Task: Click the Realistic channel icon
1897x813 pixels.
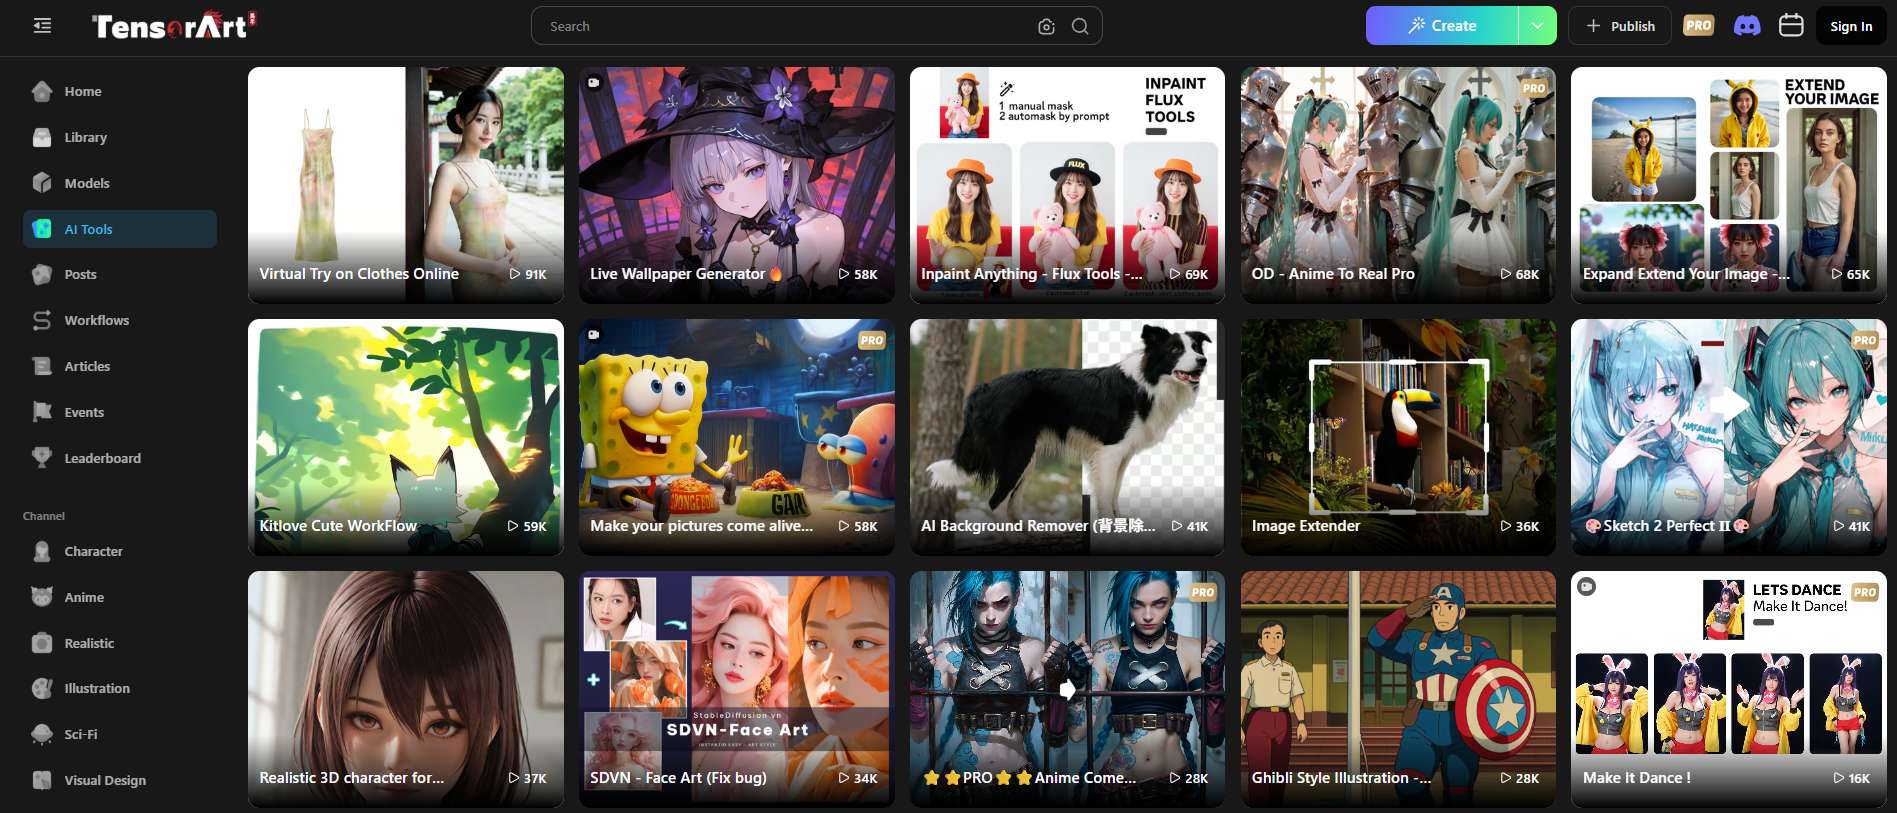Action: point(42,643)
